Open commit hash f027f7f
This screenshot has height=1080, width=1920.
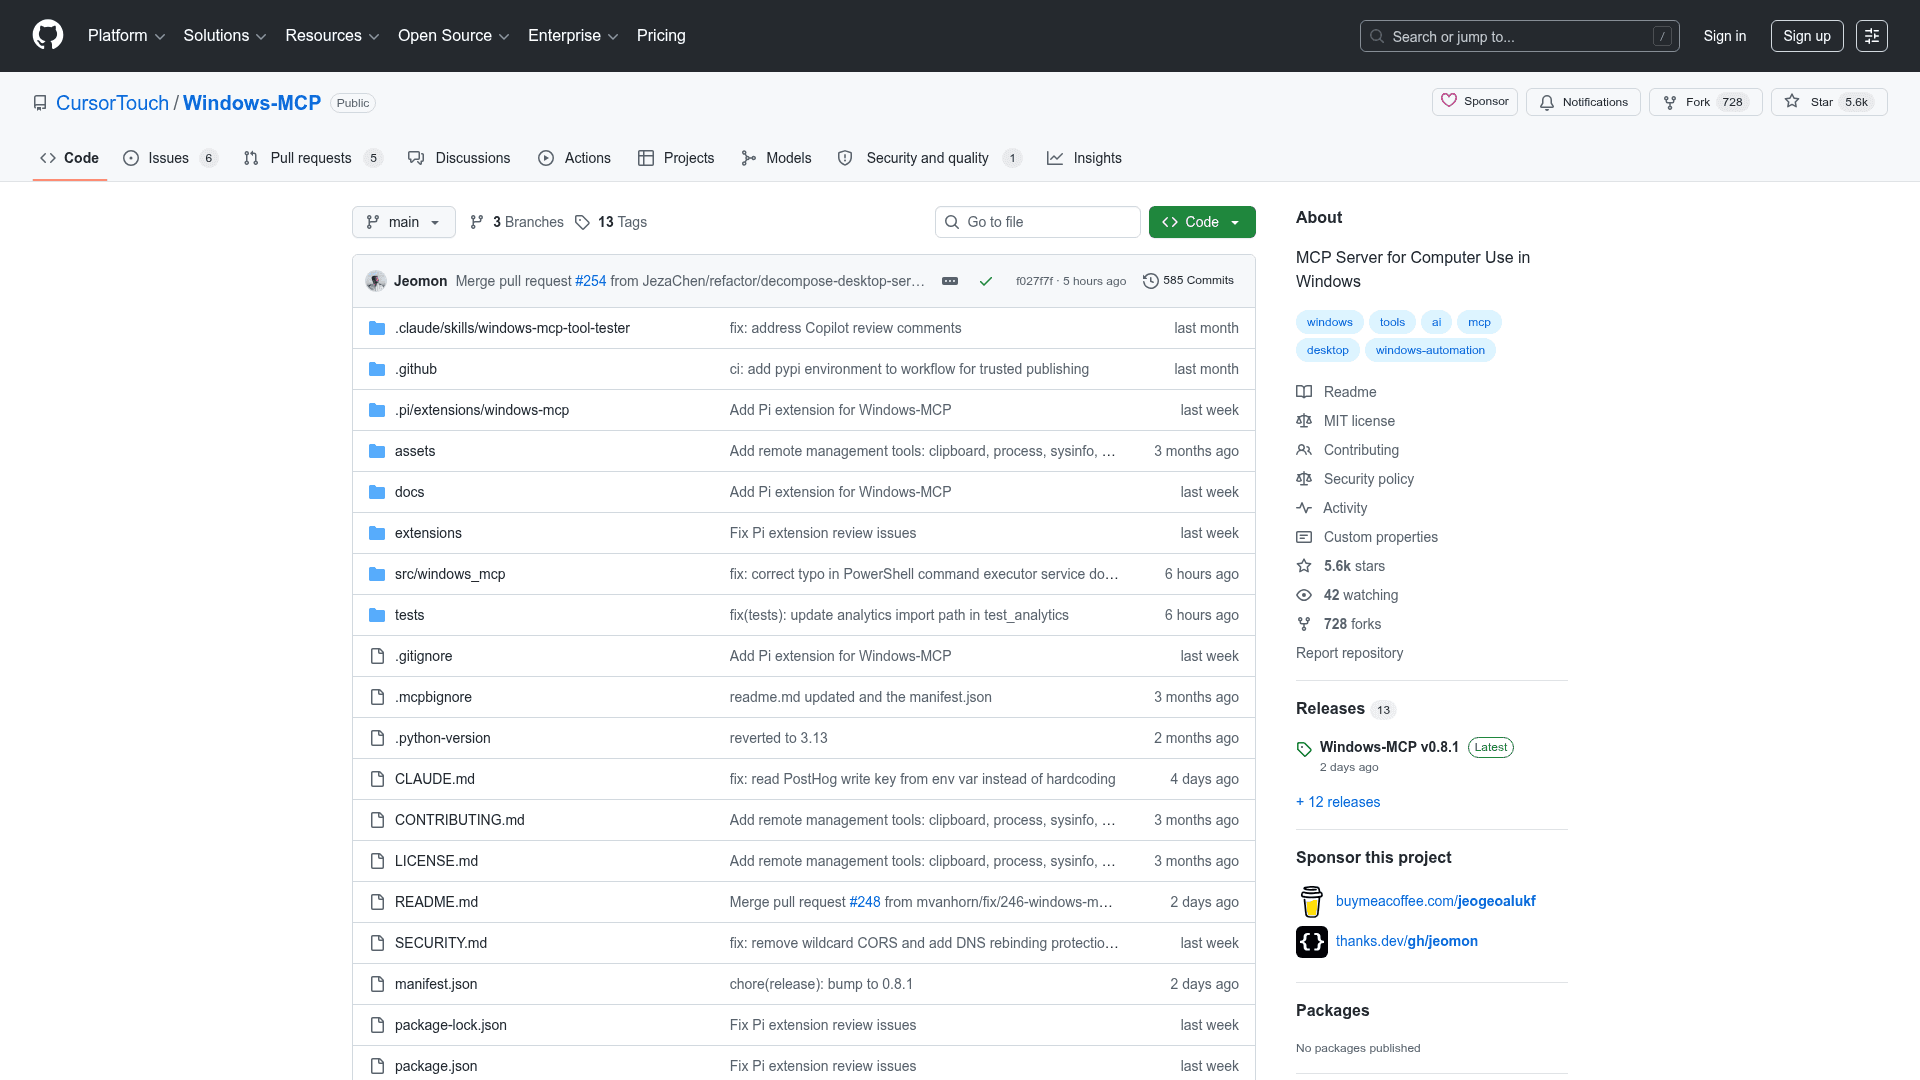1034,281
